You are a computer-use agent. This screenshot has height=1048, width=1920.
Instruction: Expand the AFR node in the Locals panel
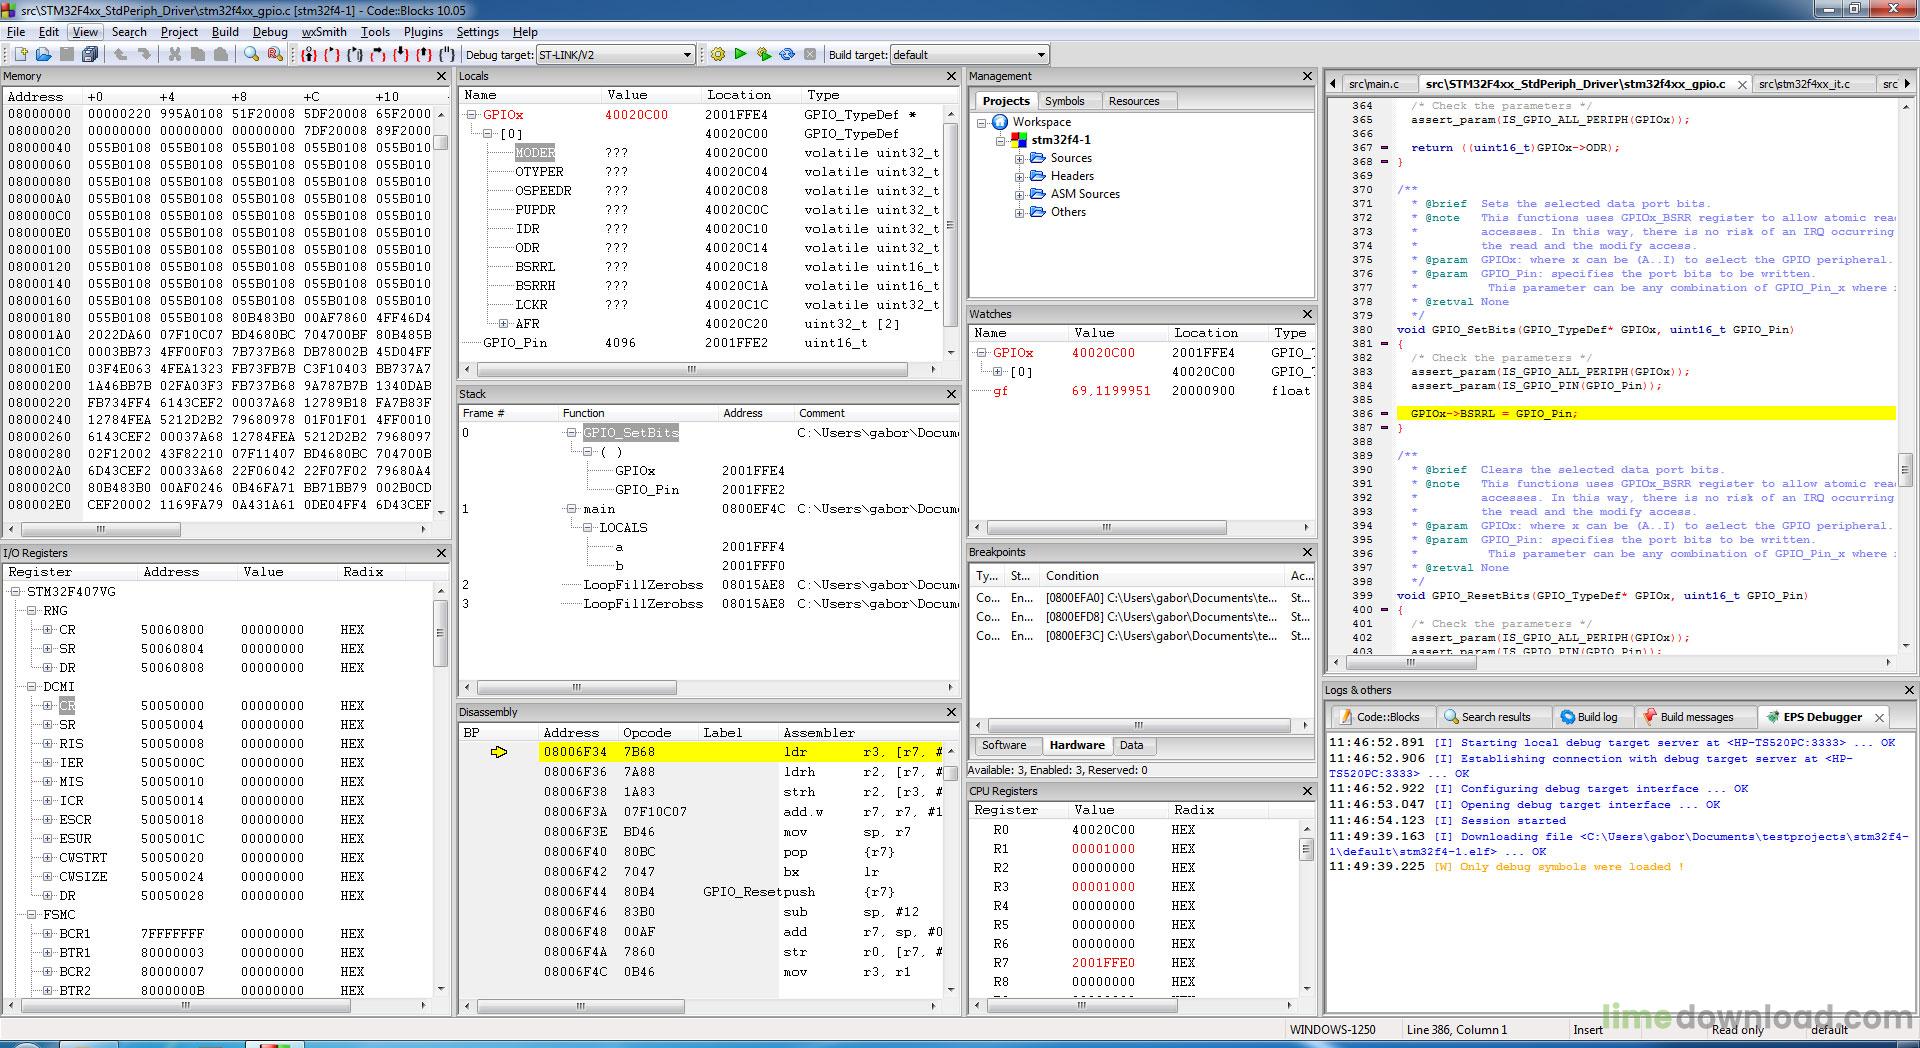click(505, 323)
